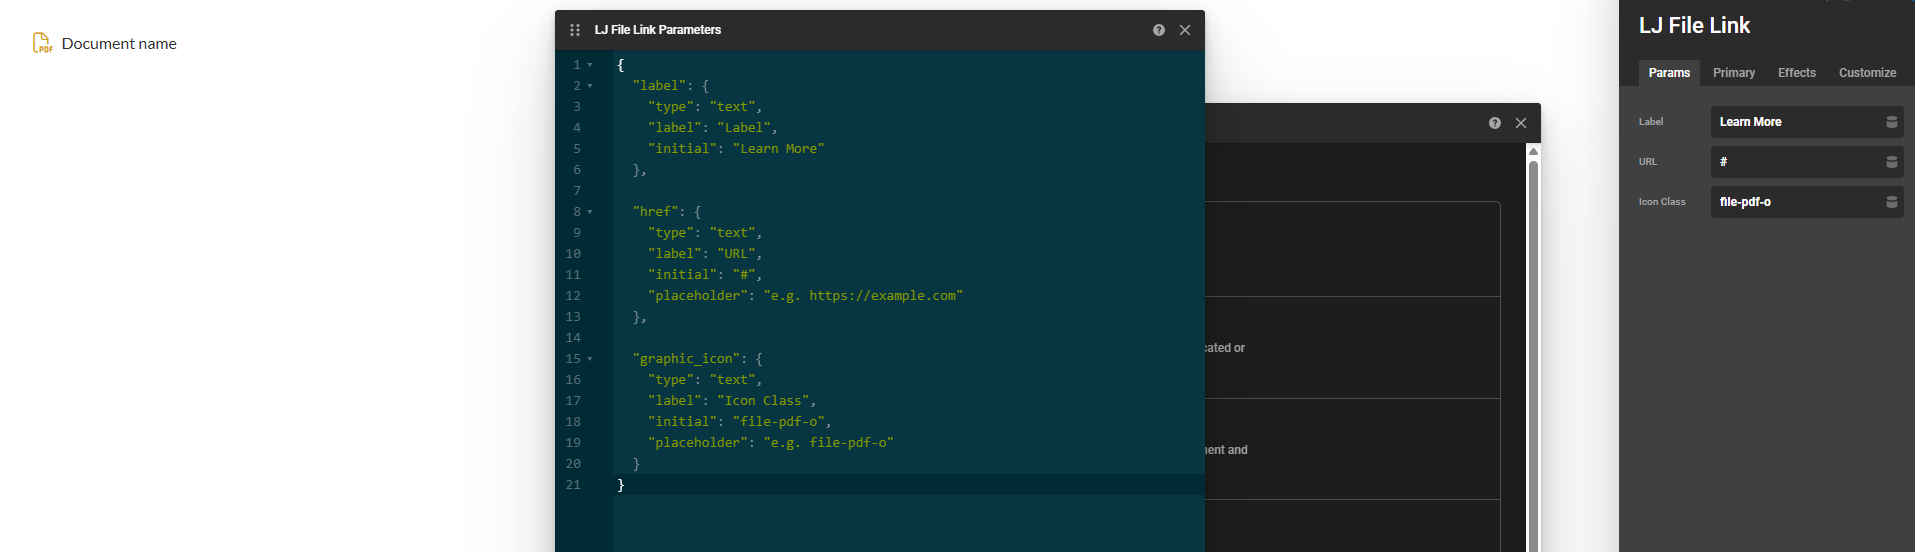Collapse the "label" block fold at line 2
This screenshot has width=1915, height=552.
click(x=590, y=86)
